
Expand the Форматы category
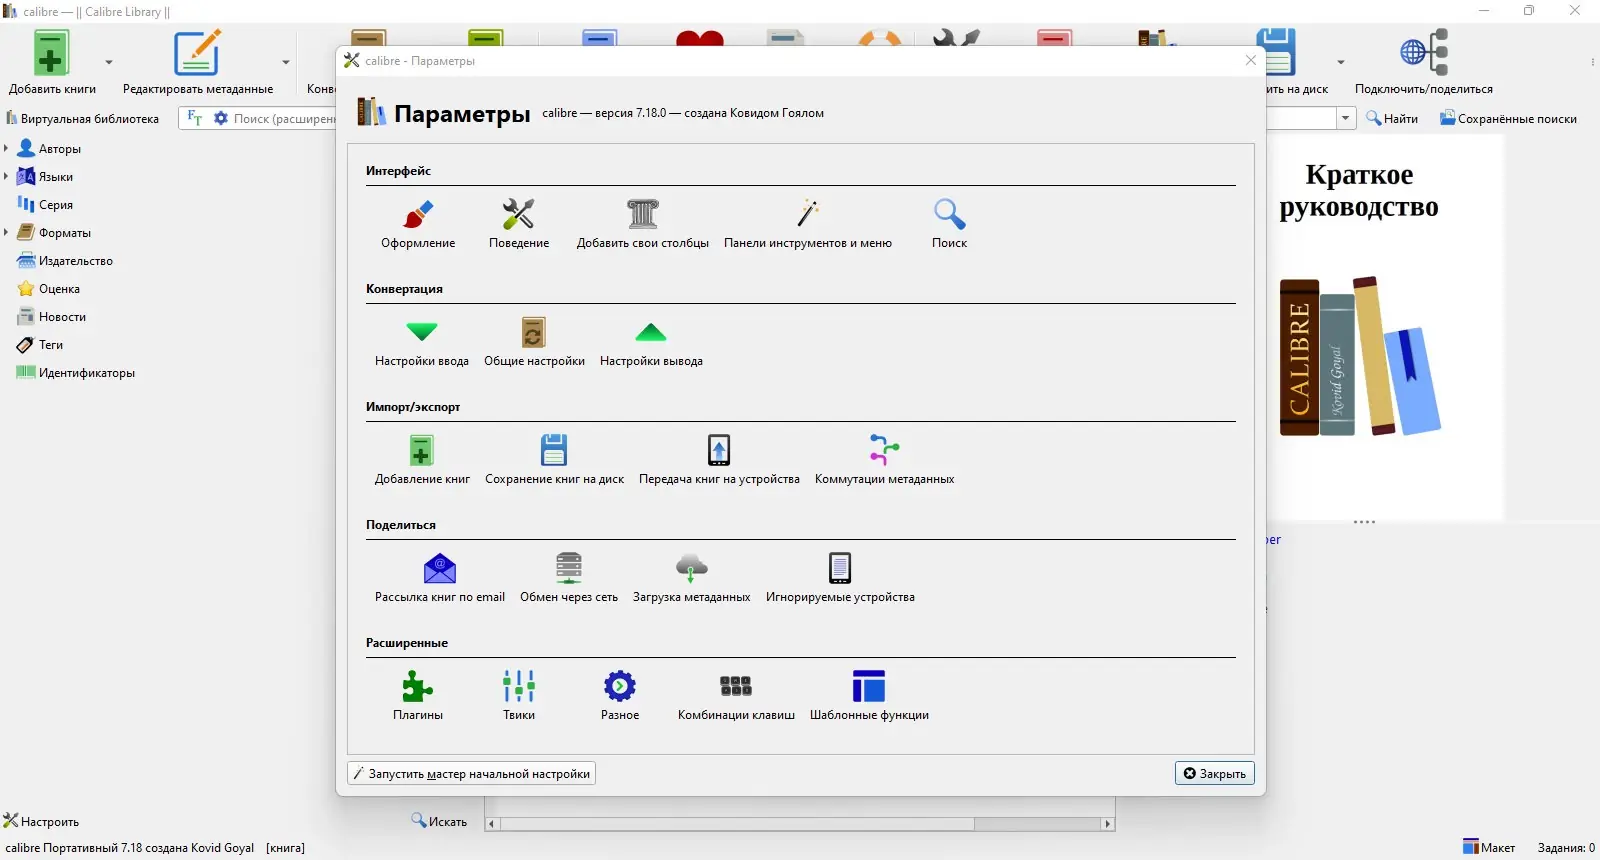pos(6,232)
